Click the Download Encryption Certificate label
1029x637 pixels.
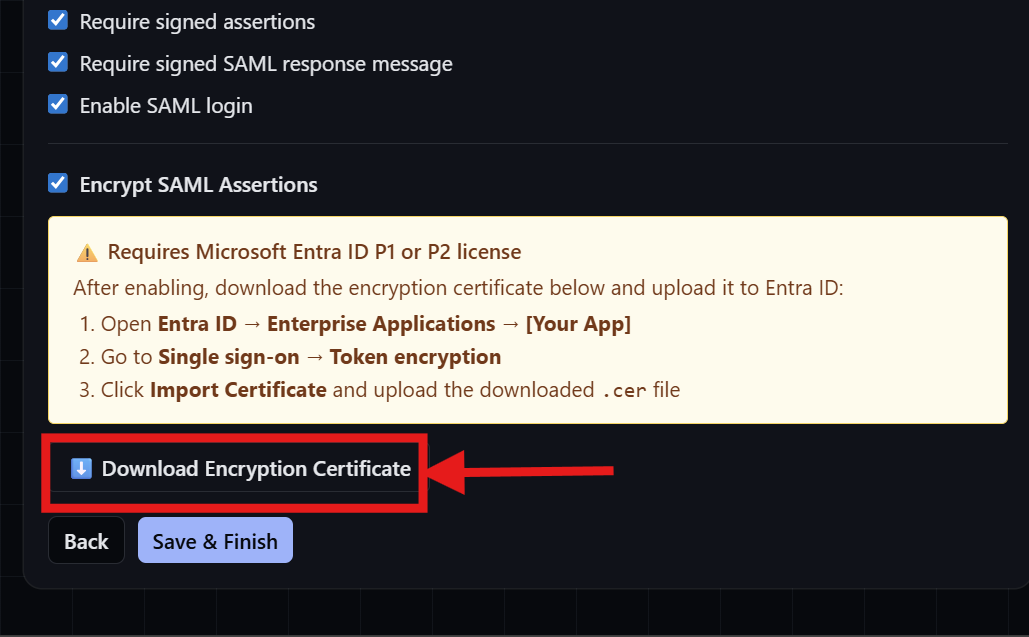pos(256,468)
